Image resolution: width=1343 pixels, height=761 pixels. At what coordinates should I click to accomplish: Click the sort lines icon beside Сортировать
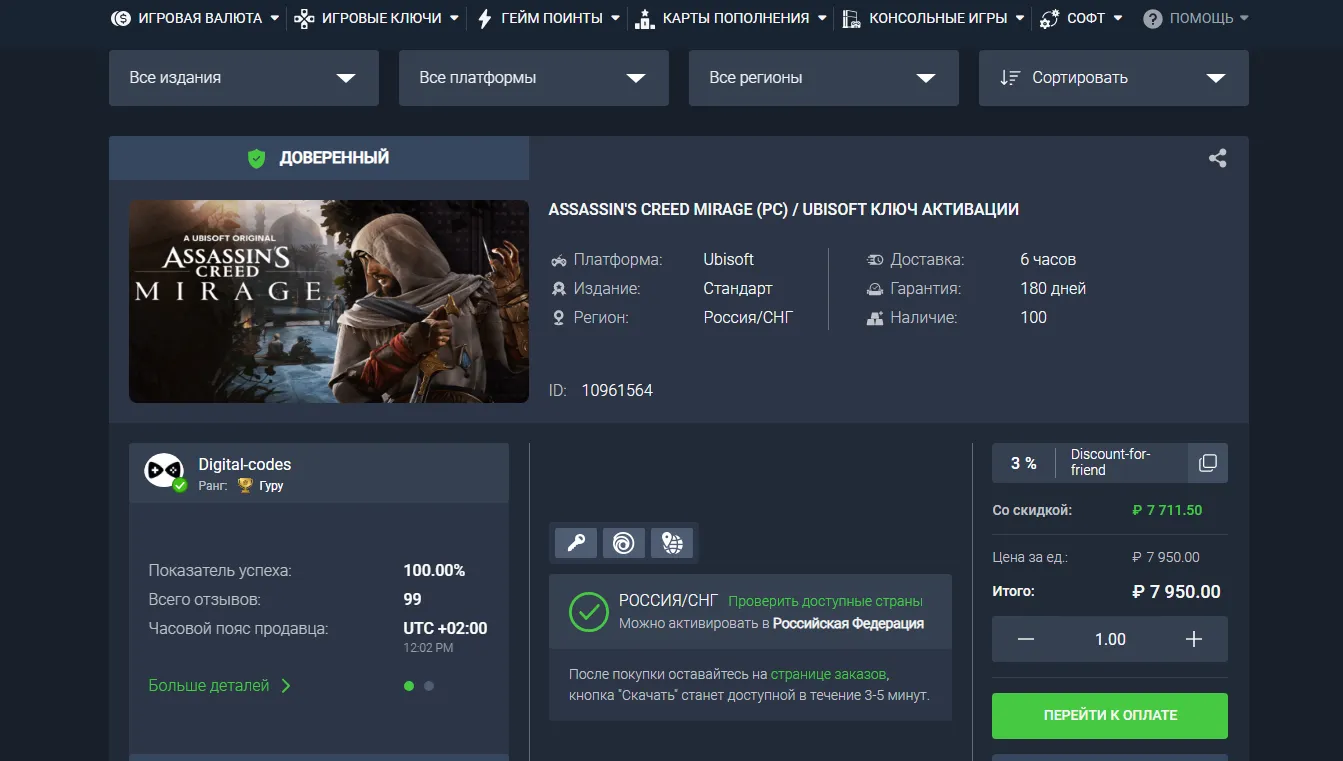click(1010, 78)
